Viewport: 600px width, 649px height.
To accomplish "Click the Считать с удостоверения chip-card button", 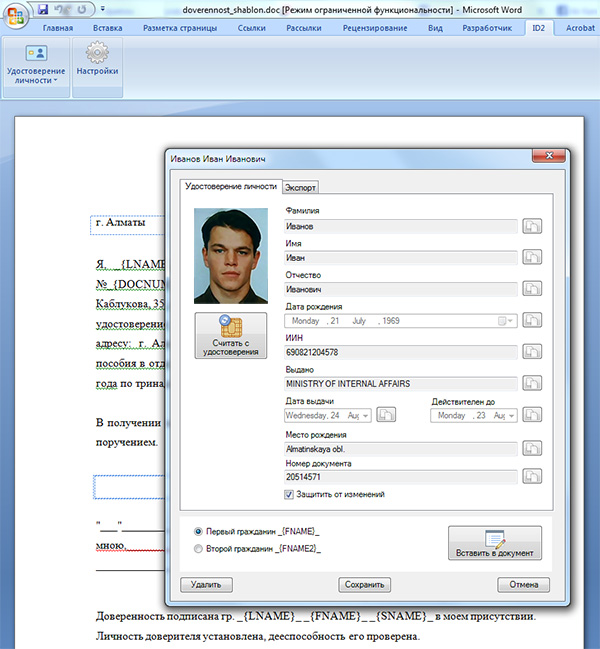I will click(x=231, y=335).
